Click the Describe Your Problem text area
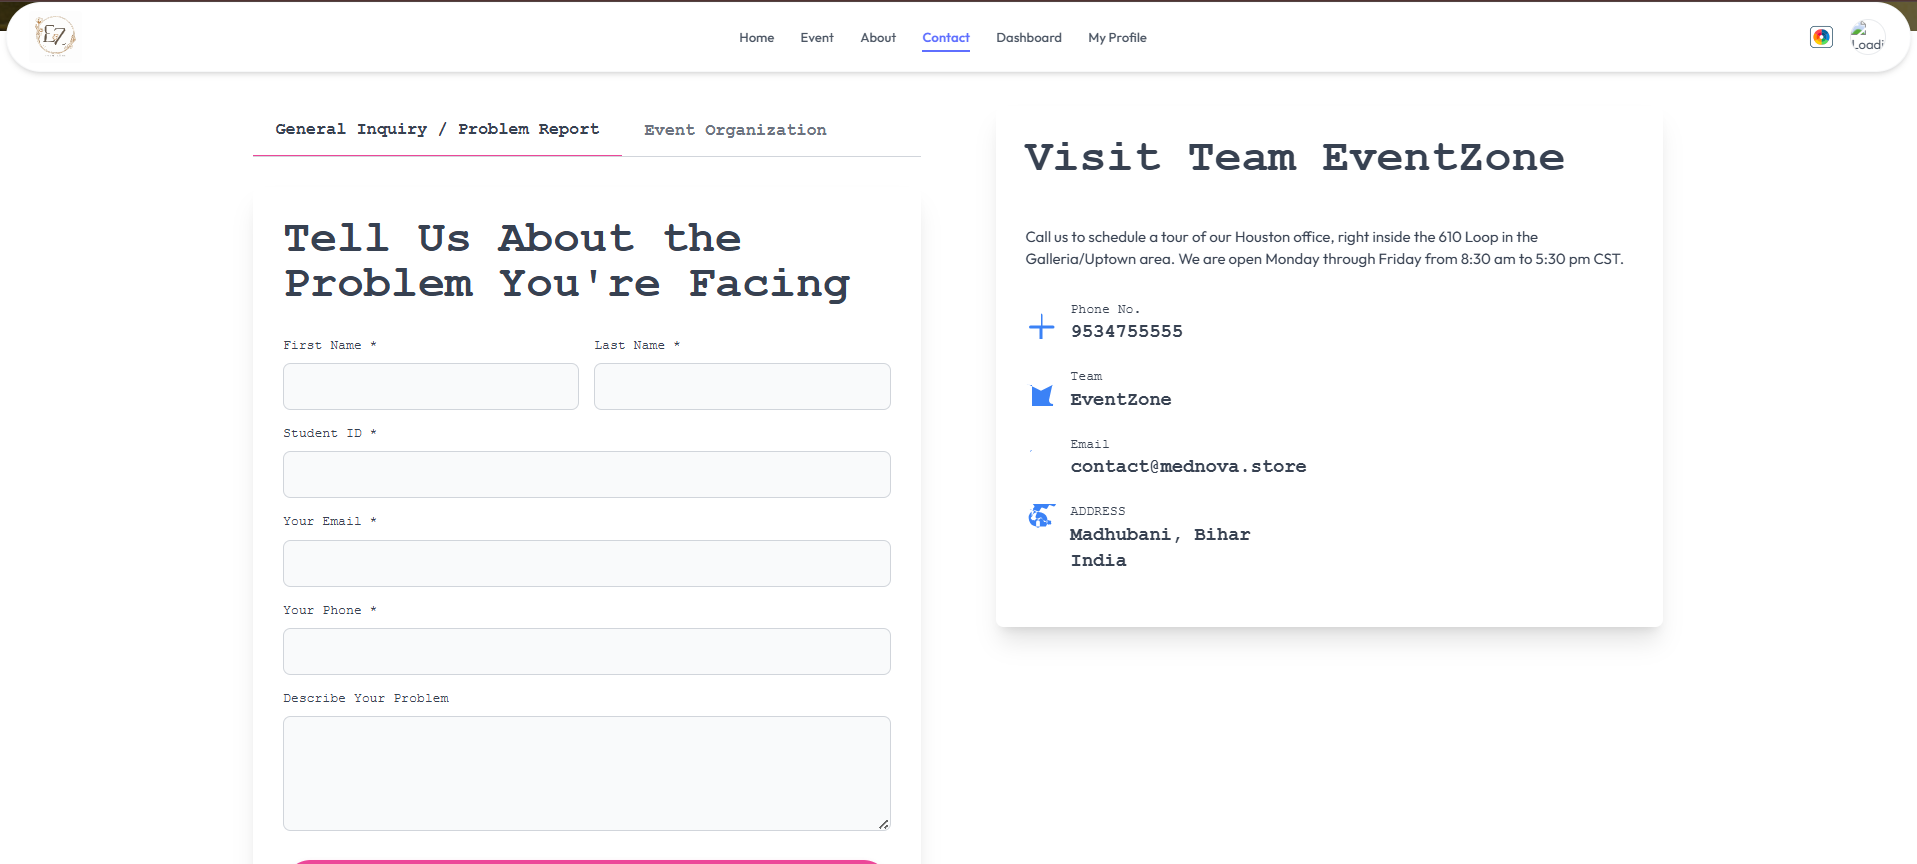The width and height of the screenshot is (1917, 864). [x=586, y=772]
